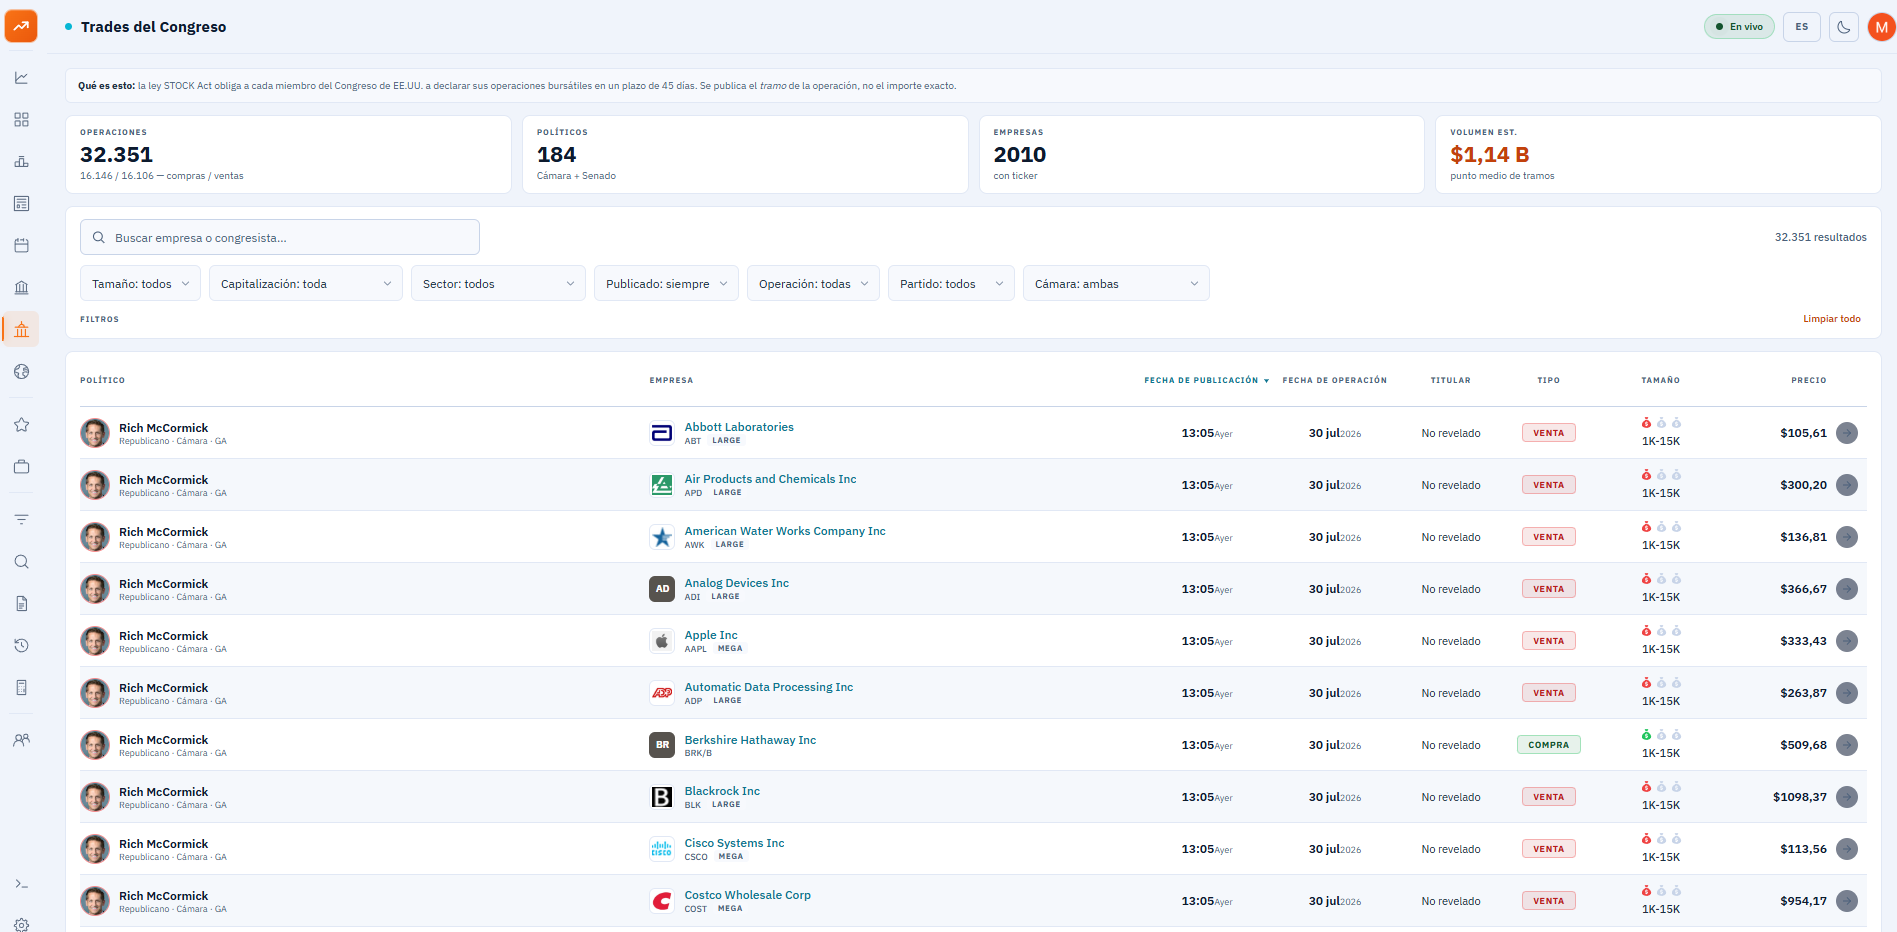
Task: Expand the Capitalización: toda dropdown
Action: click(x=306, y=284)
